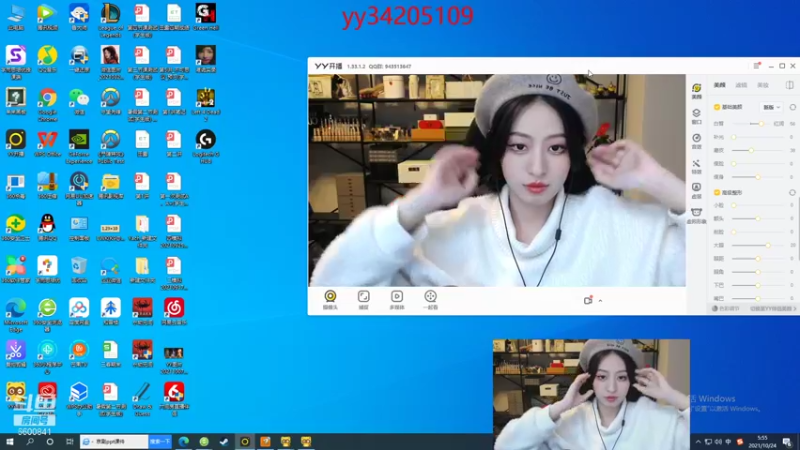Toggle the 高级整形 advanced reshaping checkbox
This screenshot has height=450, width=800.
717,192
